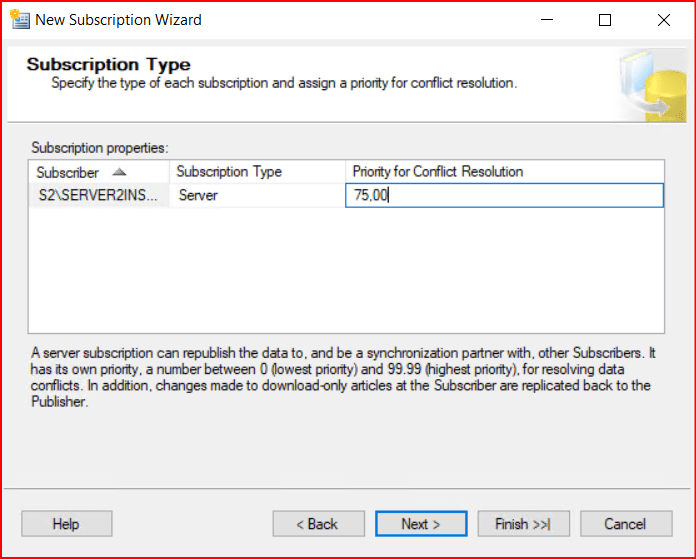Click the sort arrow in the Subscriber header
This screenshot has height=559, width=696.
(x=119, y=172)
